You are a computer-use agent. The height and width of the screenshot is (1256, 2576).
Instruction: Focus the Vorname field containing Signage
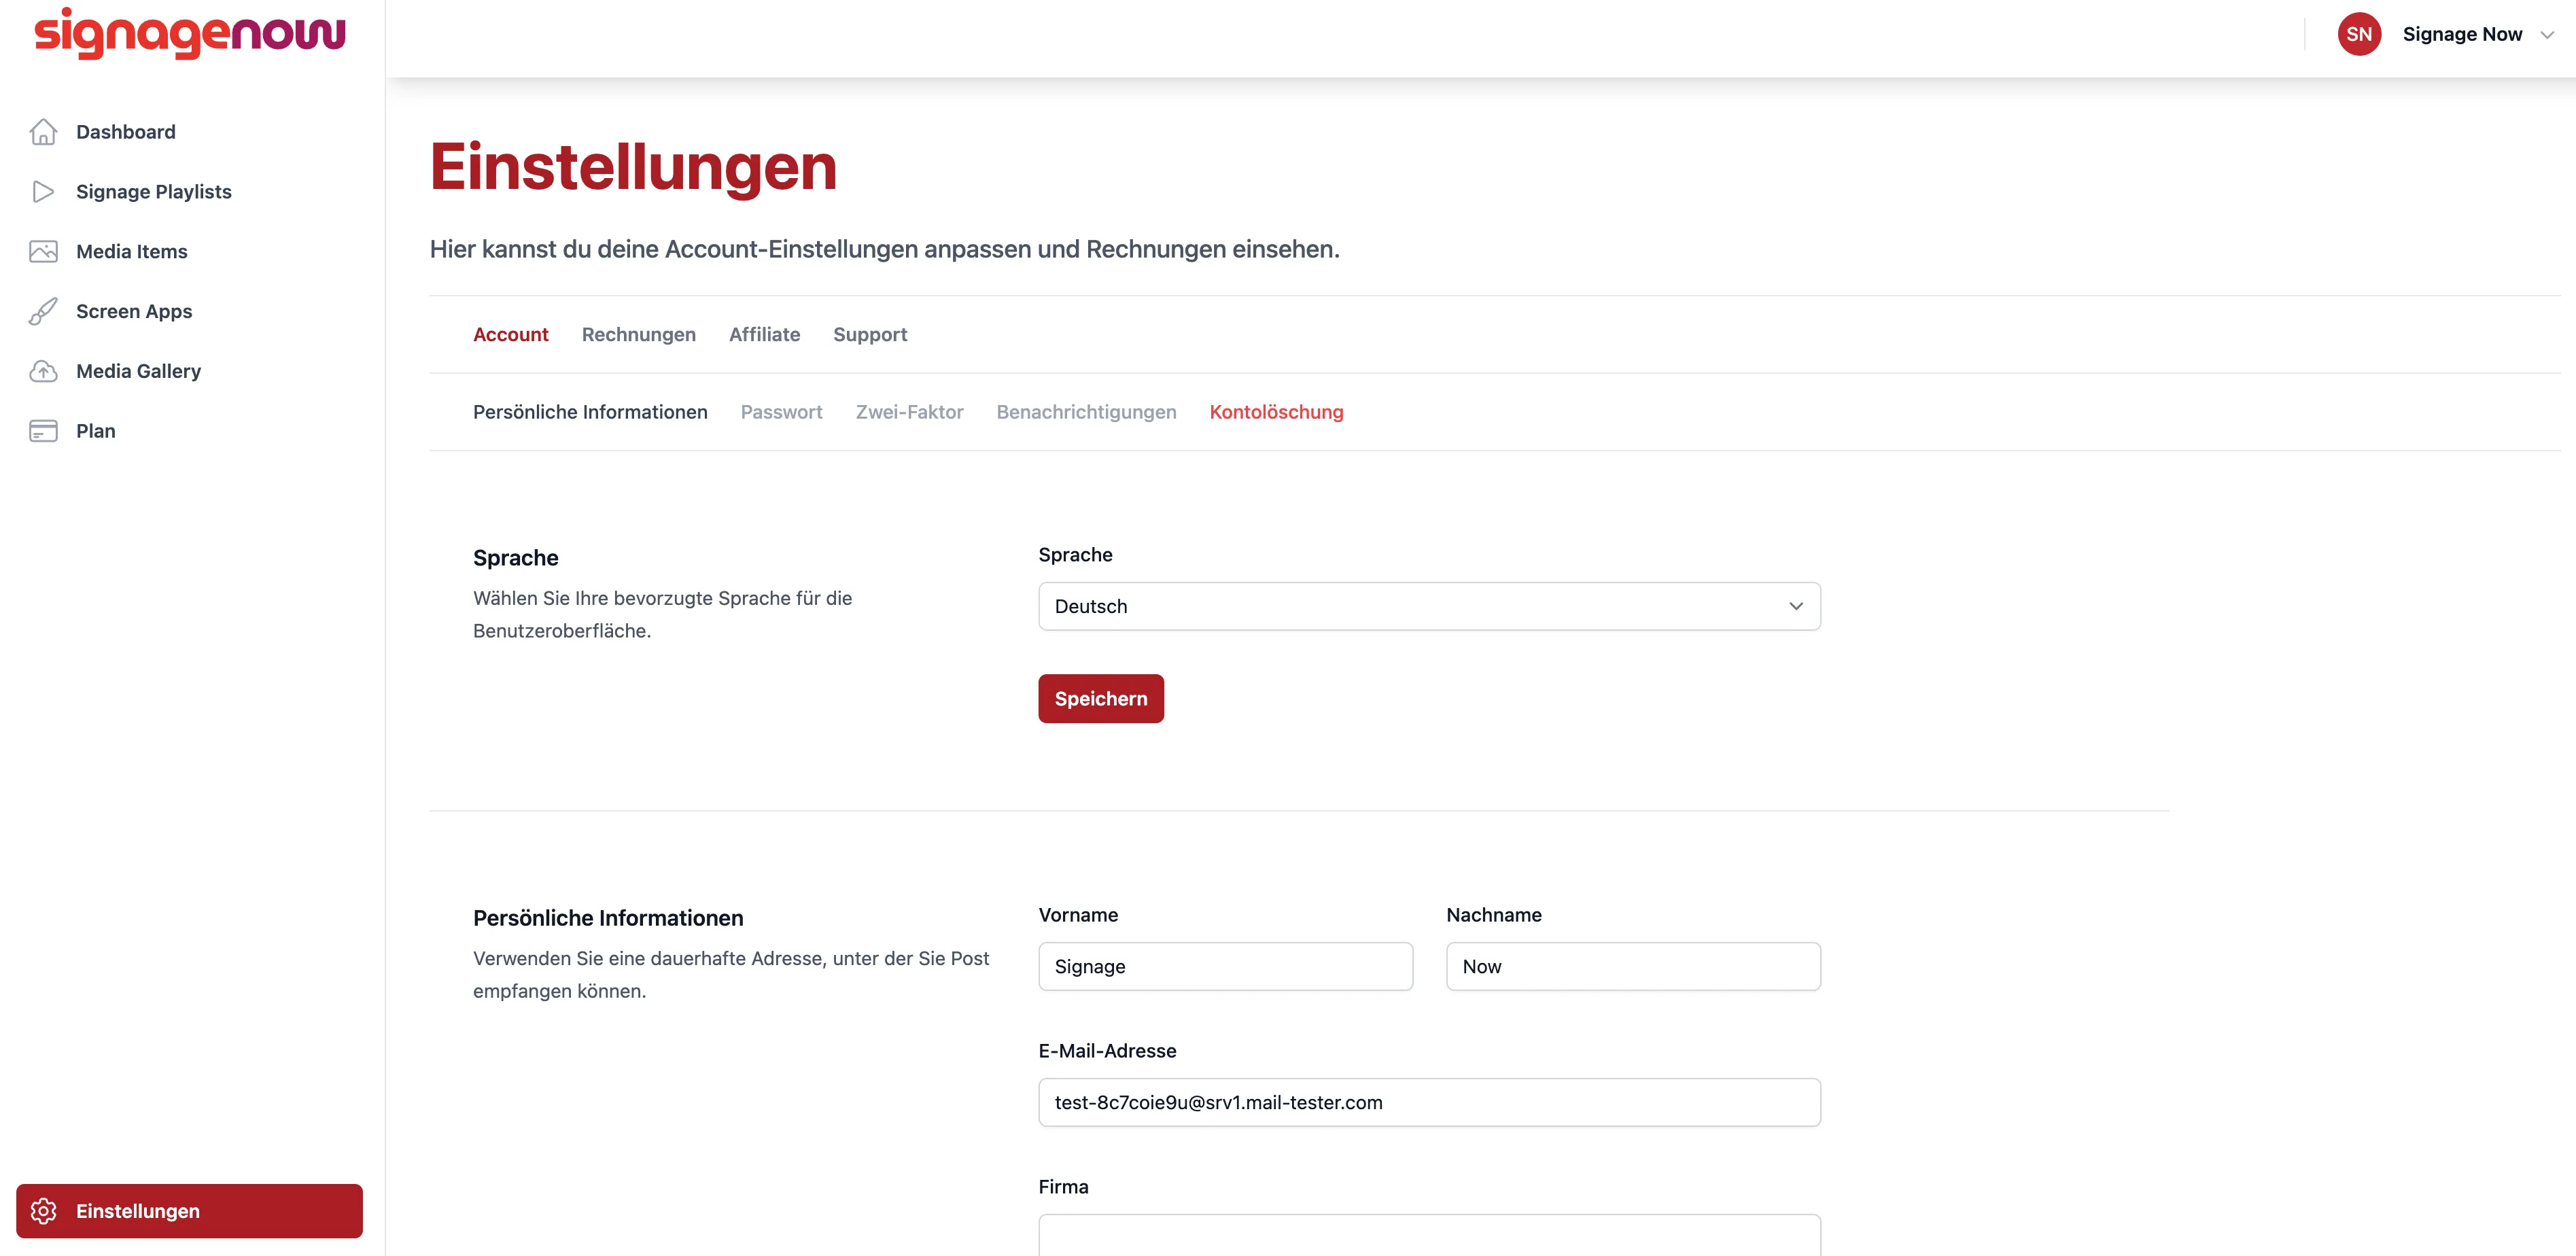click(x=1225, y=966)
